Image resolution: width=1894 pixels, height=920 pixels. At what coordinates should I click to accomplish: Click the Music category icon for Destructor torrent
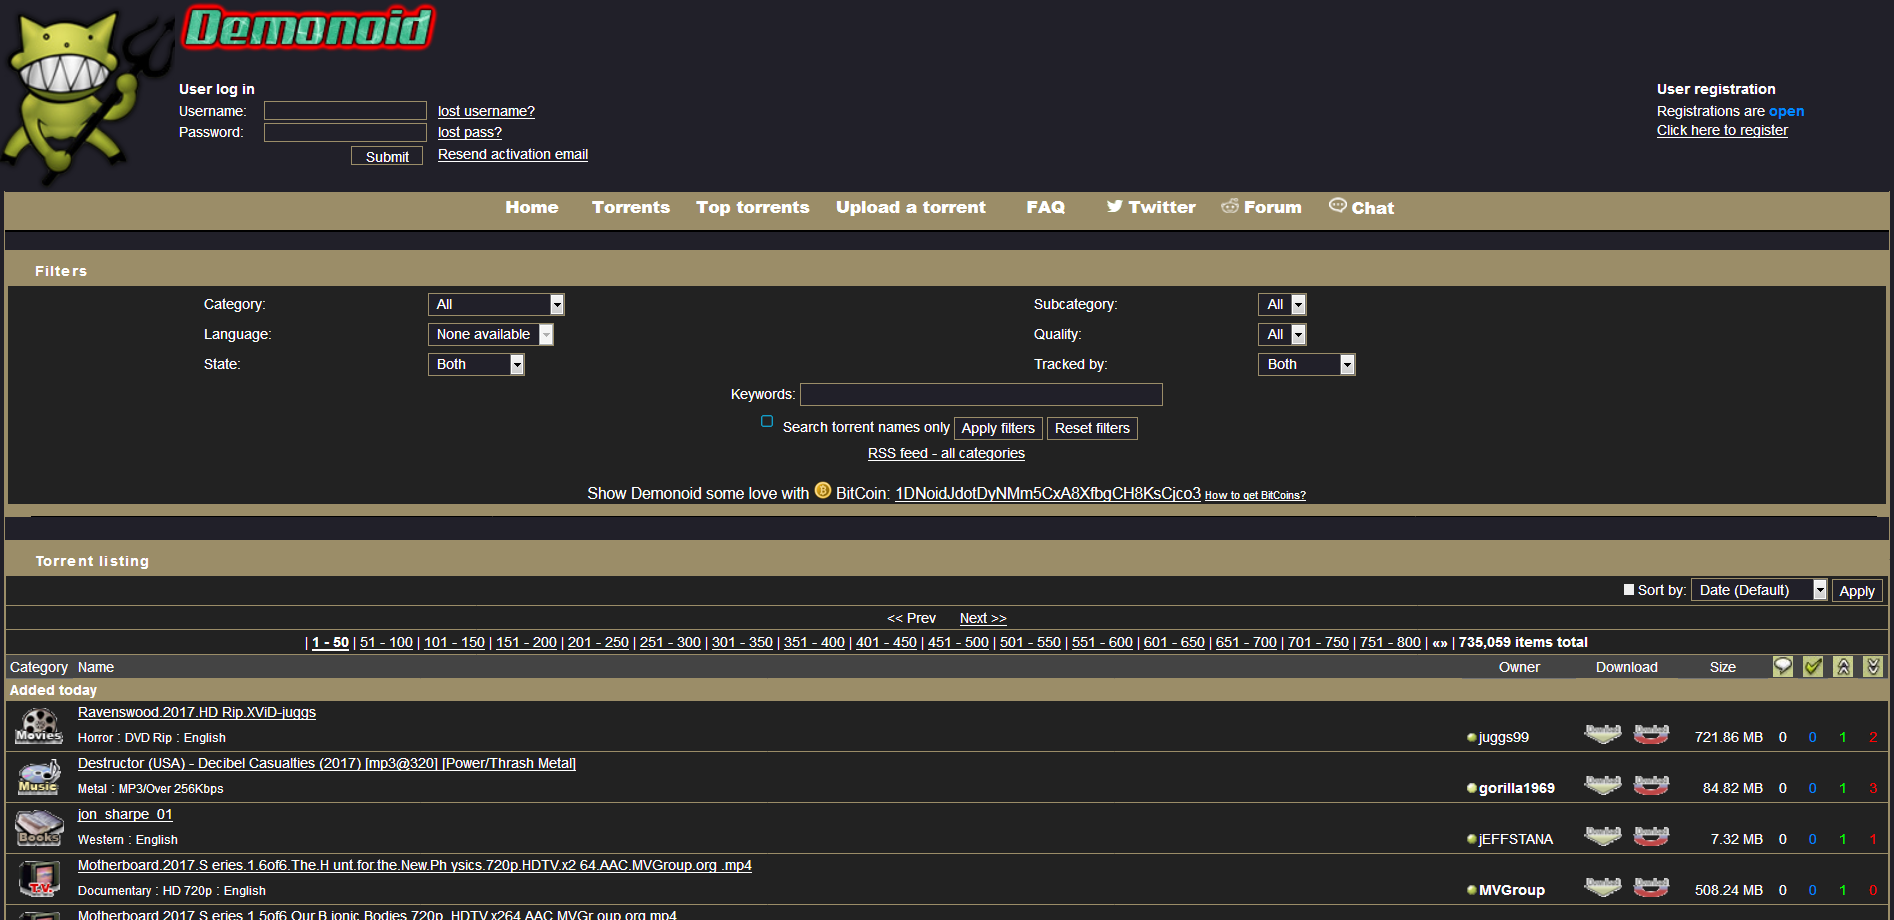pyautogui.click(x=38, y=775)
